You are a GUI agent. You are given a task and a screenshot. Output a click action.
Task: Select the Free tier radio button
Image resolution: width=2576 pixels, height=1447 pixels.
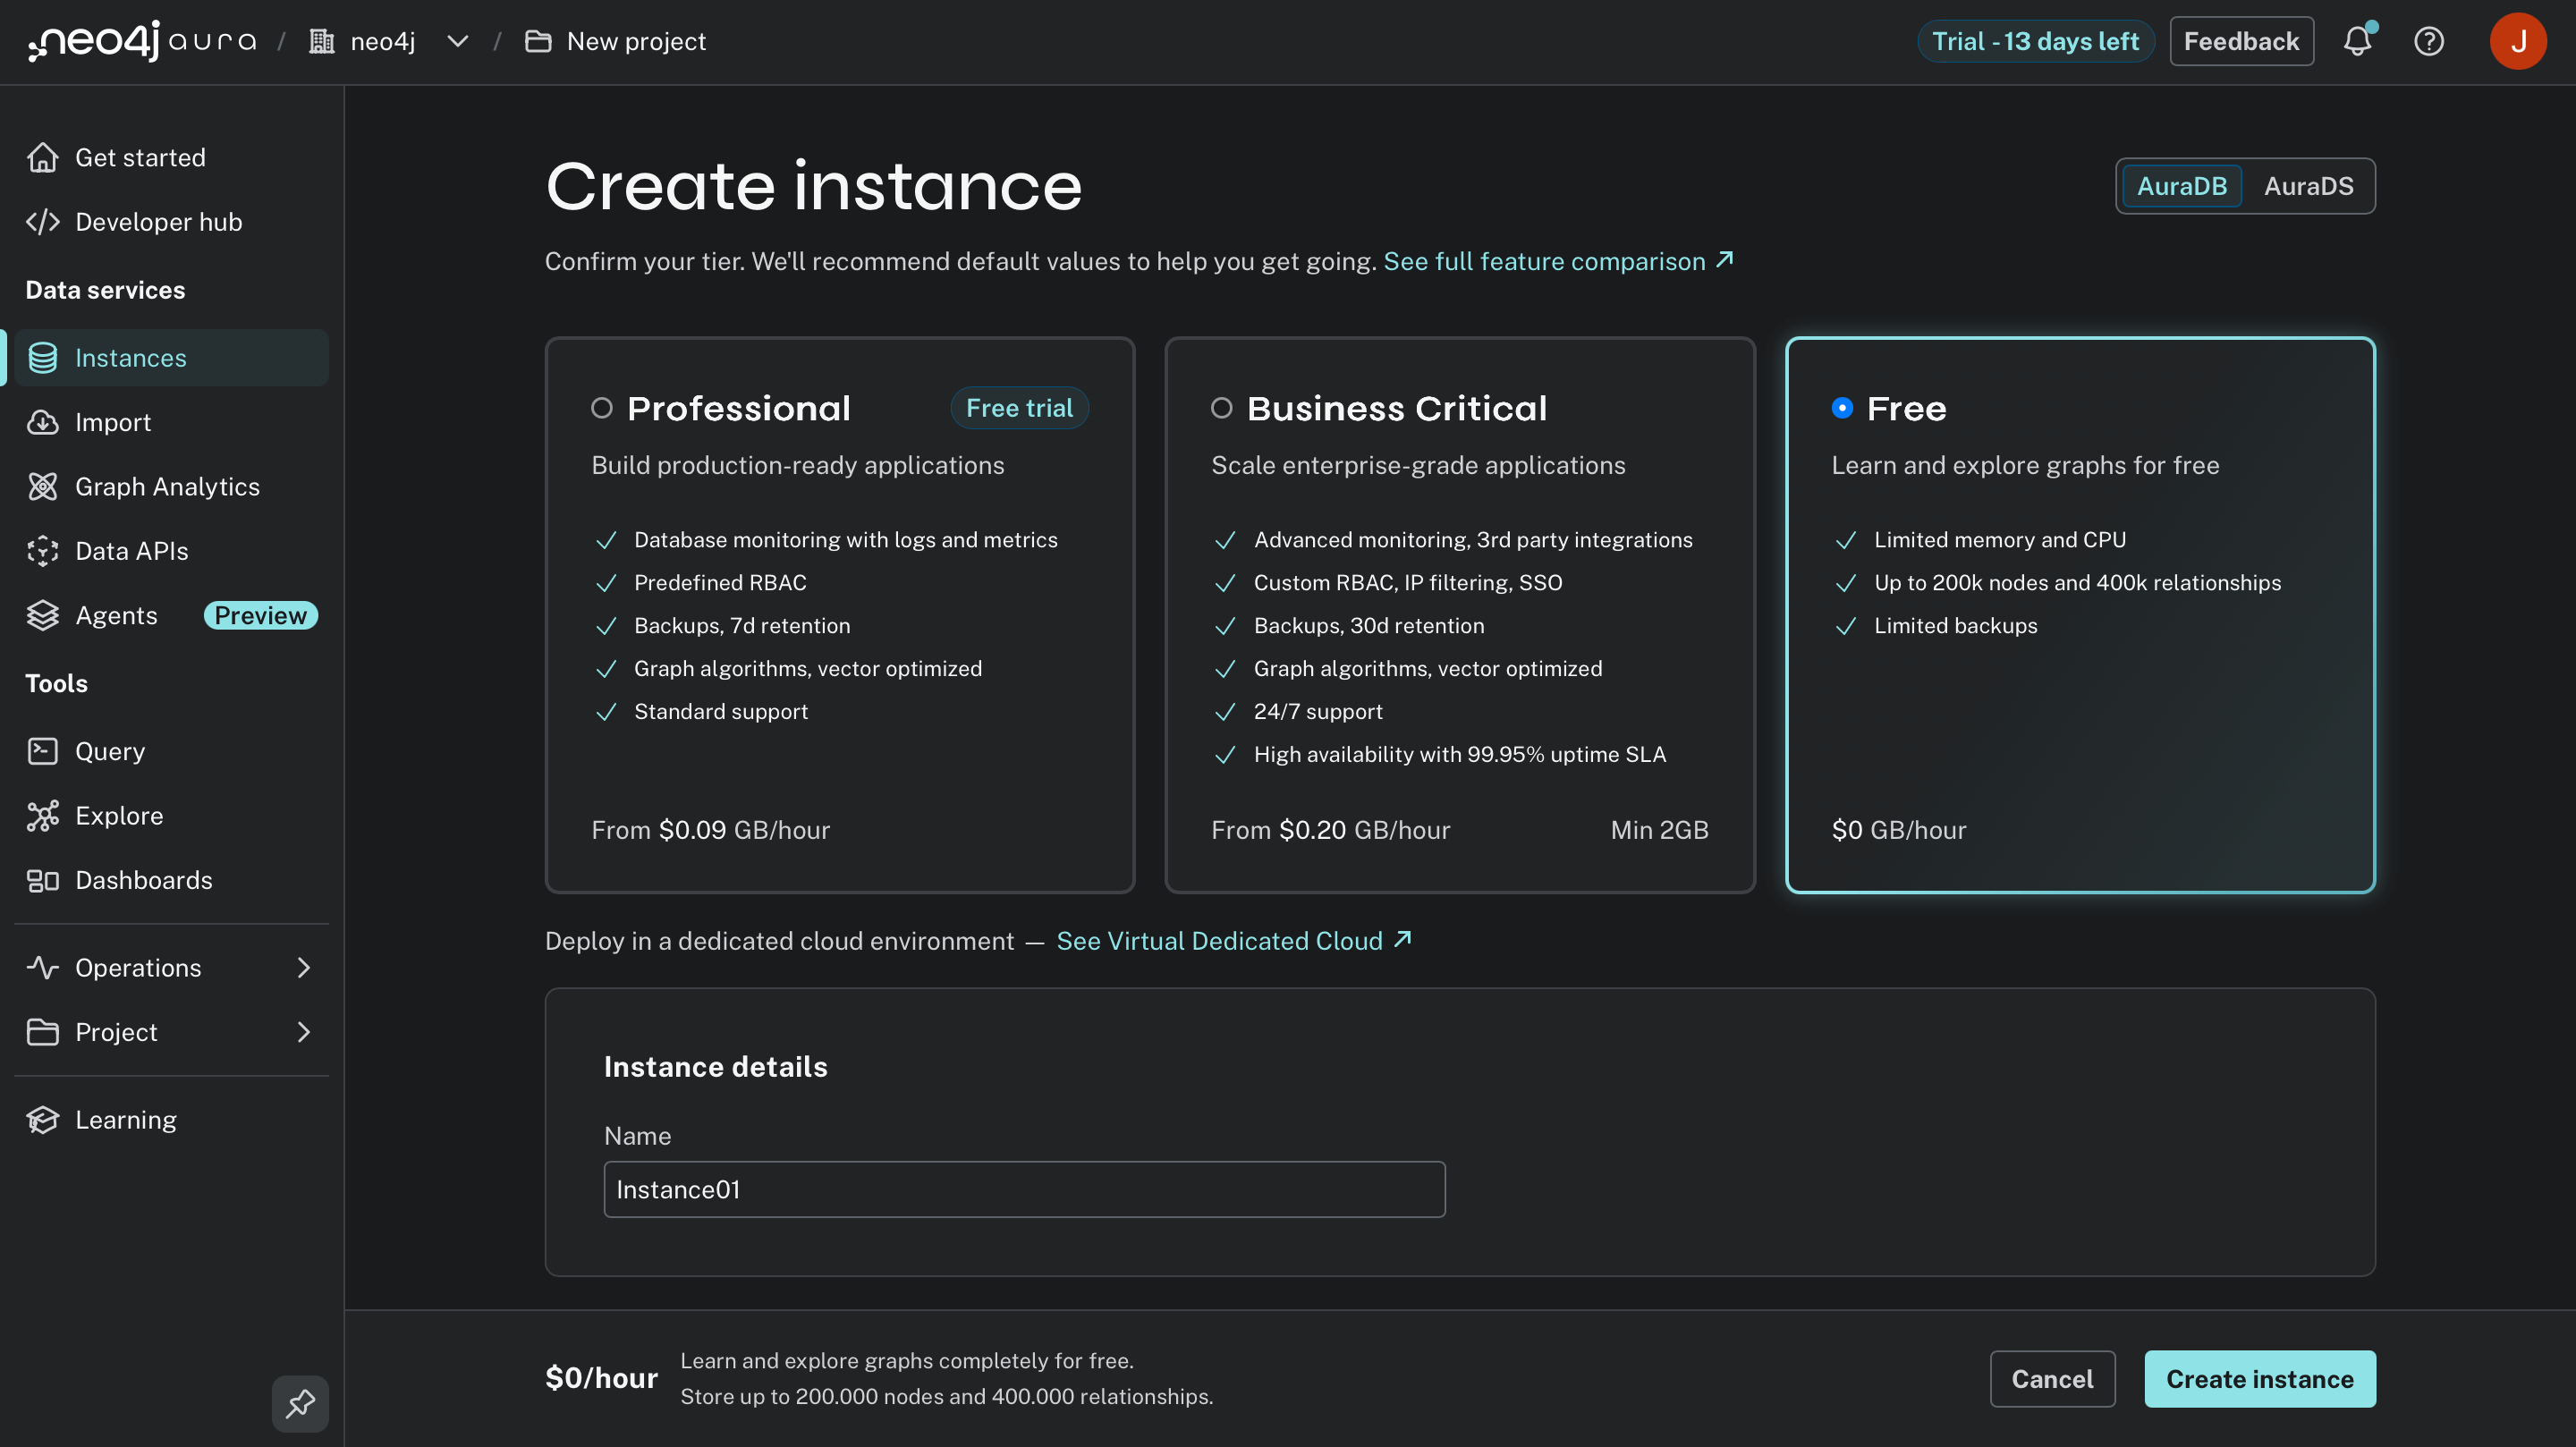[1843, 408]
